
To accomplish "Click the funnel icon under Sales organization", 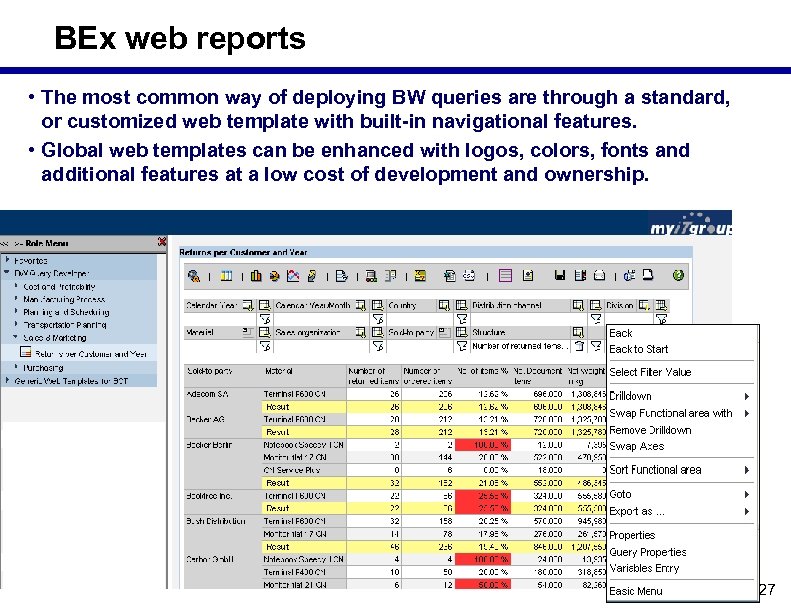I will 378,346.
